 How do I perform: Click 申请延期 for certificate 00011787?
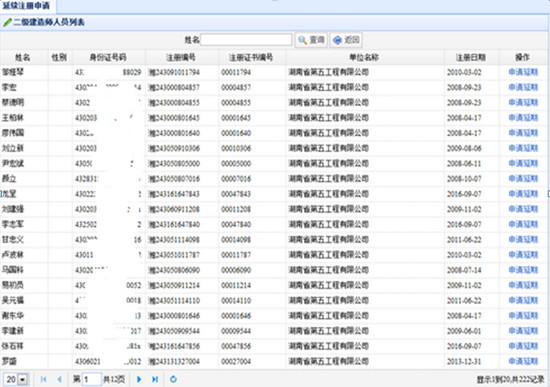click(523, 255)
